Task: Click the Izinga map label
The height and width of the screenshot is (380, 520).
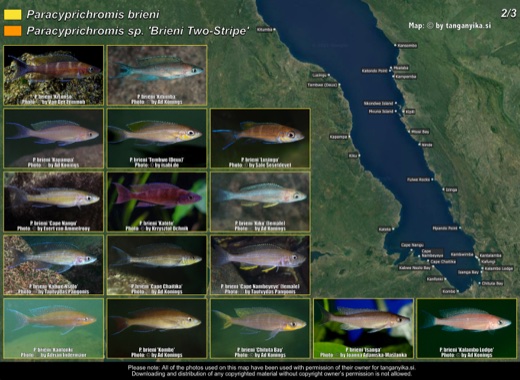Action: coord(452,190)
